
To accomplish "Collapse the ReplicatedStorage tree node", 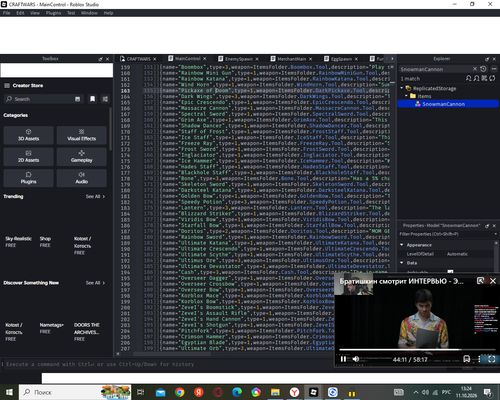I will point(402,88).
